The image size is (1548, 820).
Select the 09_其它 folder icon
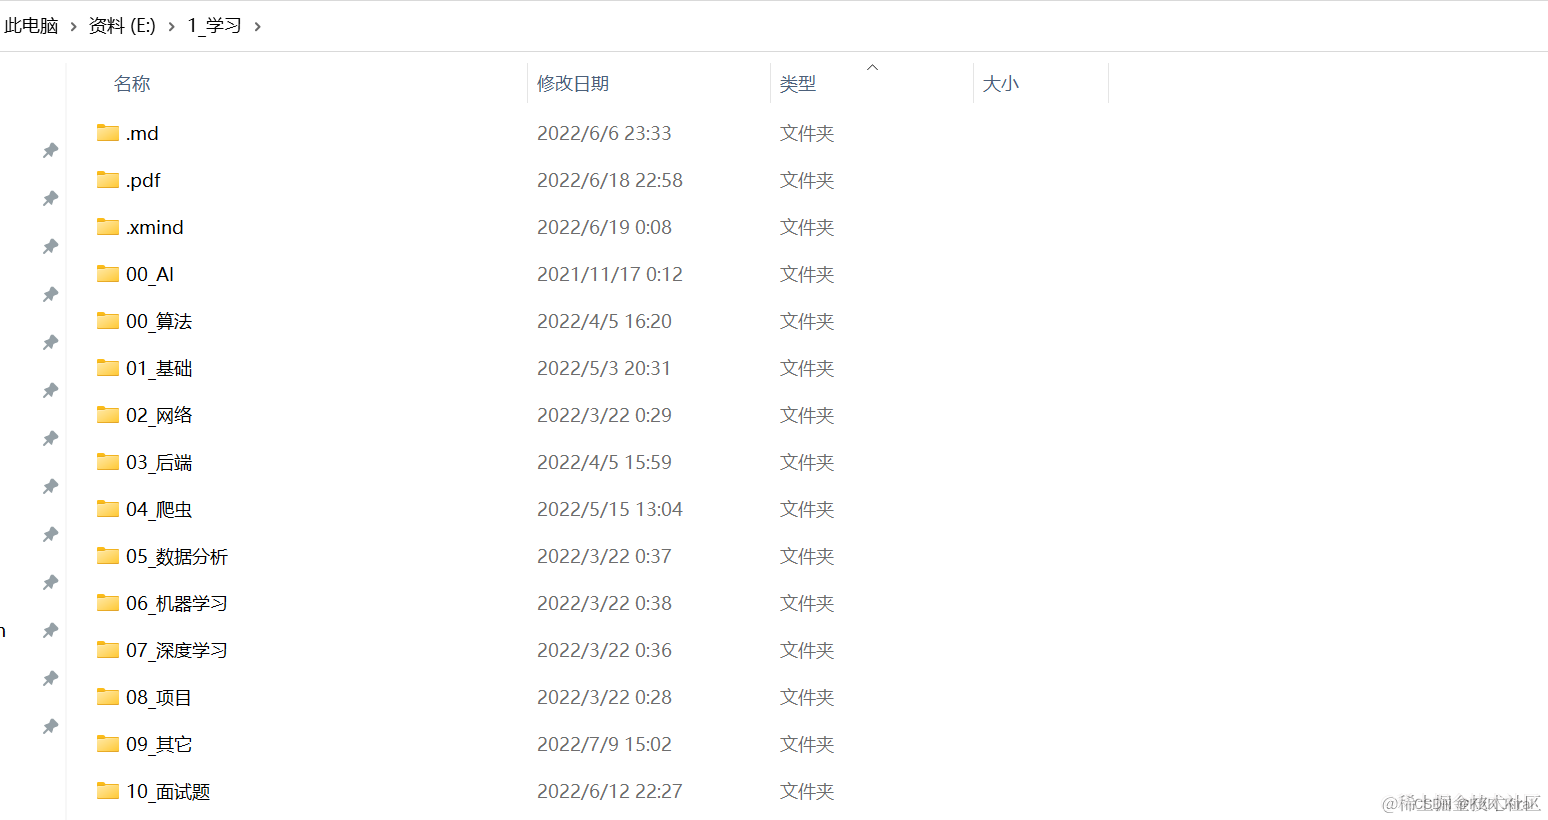(108, 744)
